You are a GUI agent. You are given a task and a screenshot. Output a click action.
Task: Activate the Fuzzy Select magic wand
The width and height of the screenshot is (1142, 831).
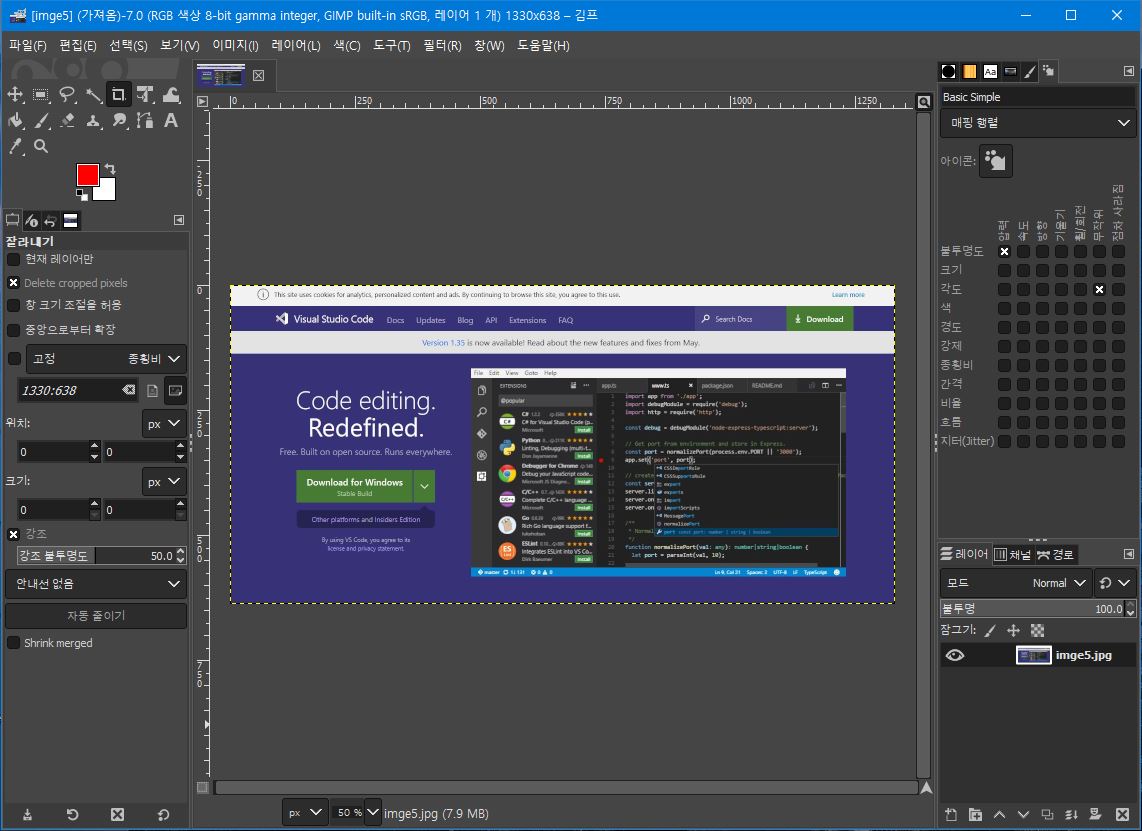pos(93,95)
